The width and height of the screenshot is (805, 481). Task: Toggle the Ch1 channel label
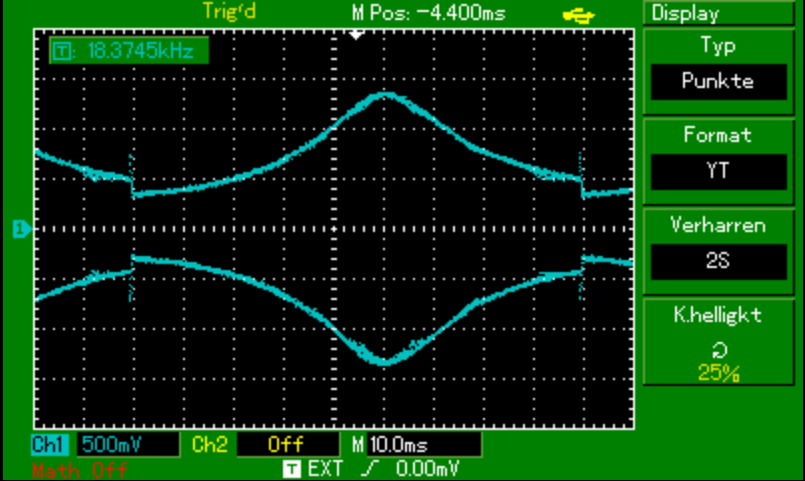(51, 443)
